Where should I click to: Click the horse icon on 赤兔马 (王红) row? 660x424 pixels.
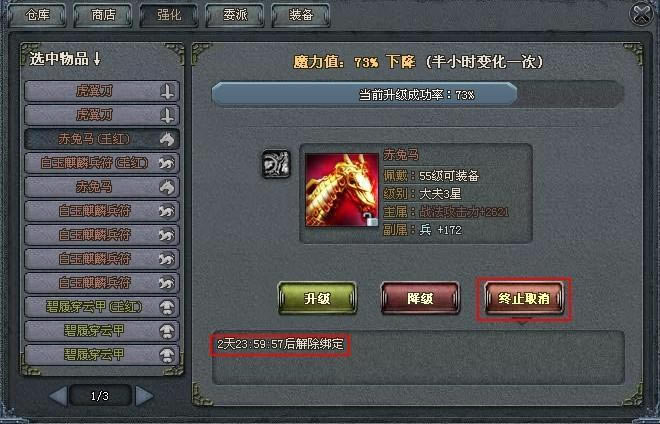[x=167, y=139]
